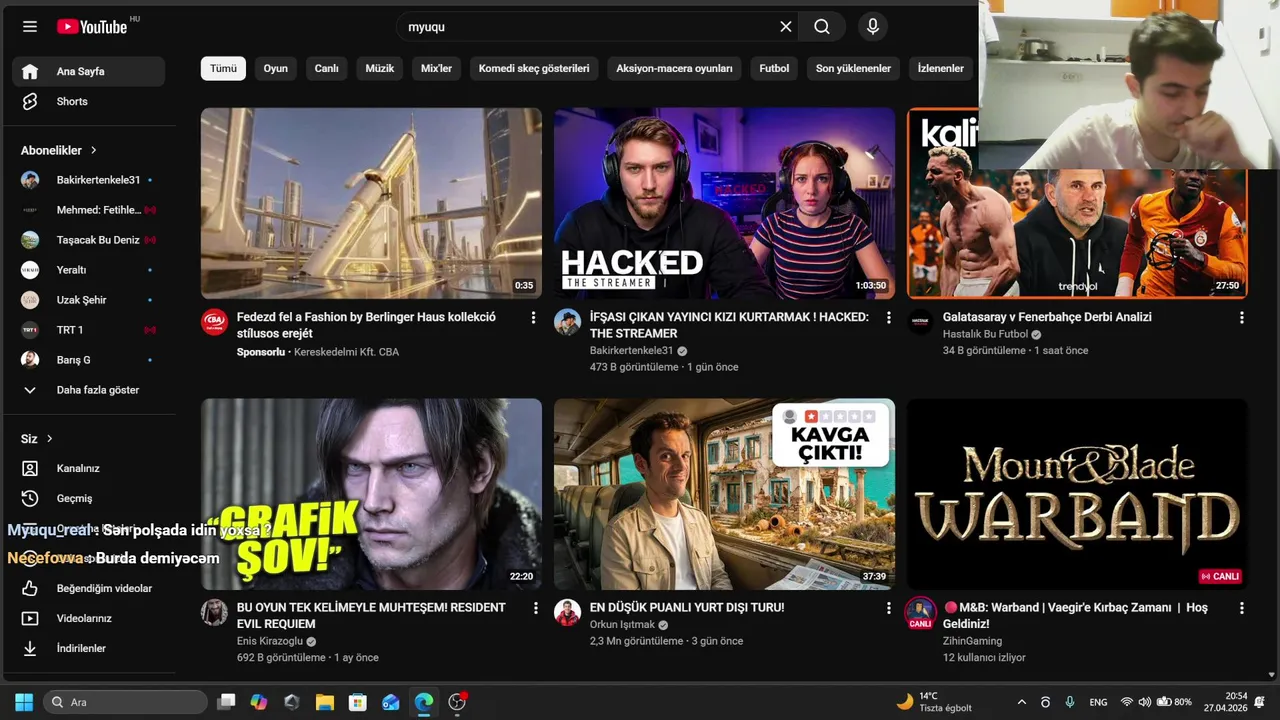The height and width of the screenshot is (720, 1280).
Task: Select the Futbol filter chip
Action: click(775, 68)
